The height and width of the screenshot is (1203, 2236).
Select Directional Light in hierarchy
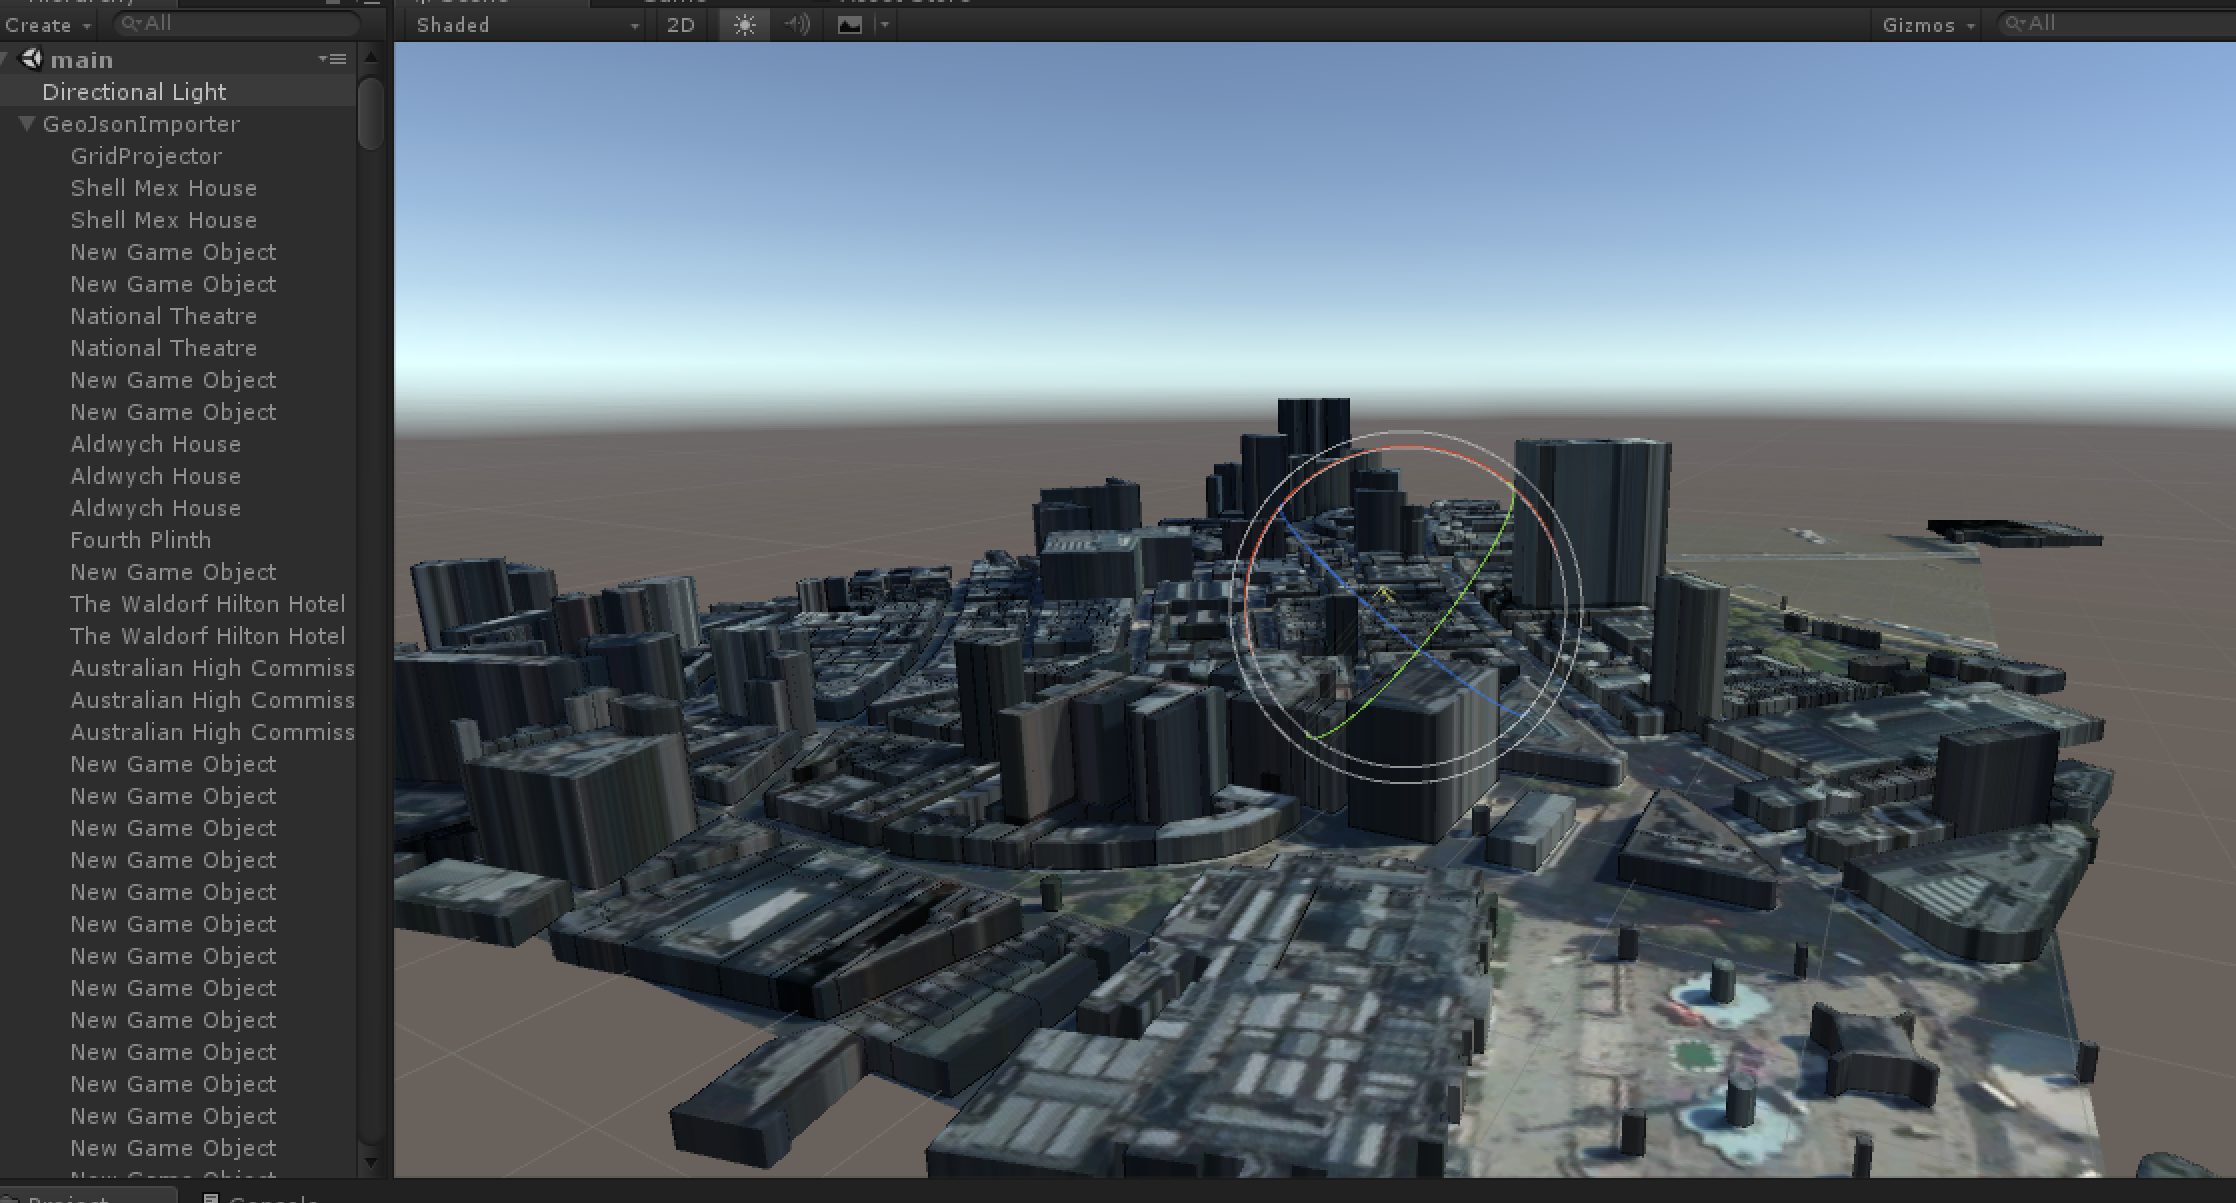click(x=134, y=92)
